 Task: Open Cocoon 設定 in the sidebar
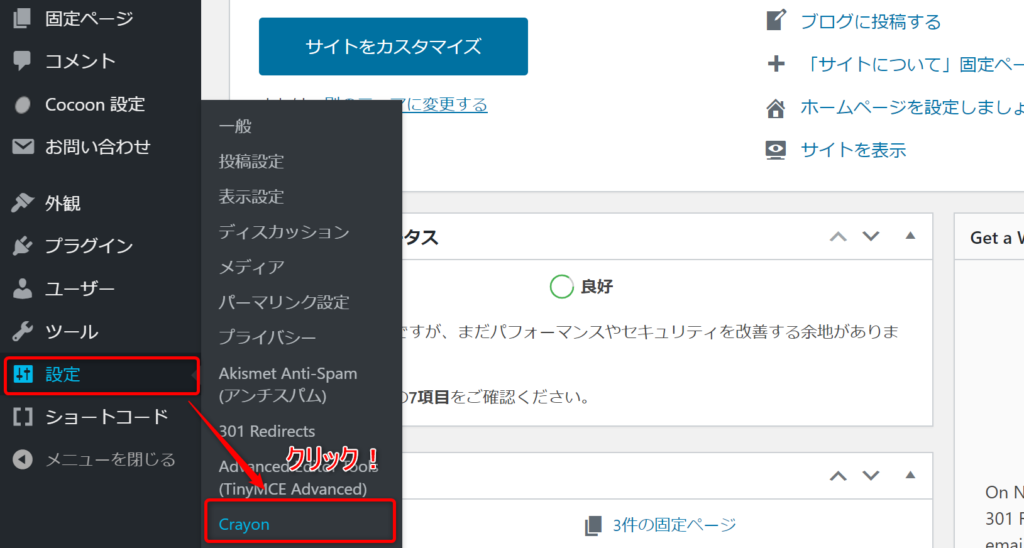(95, 105)
